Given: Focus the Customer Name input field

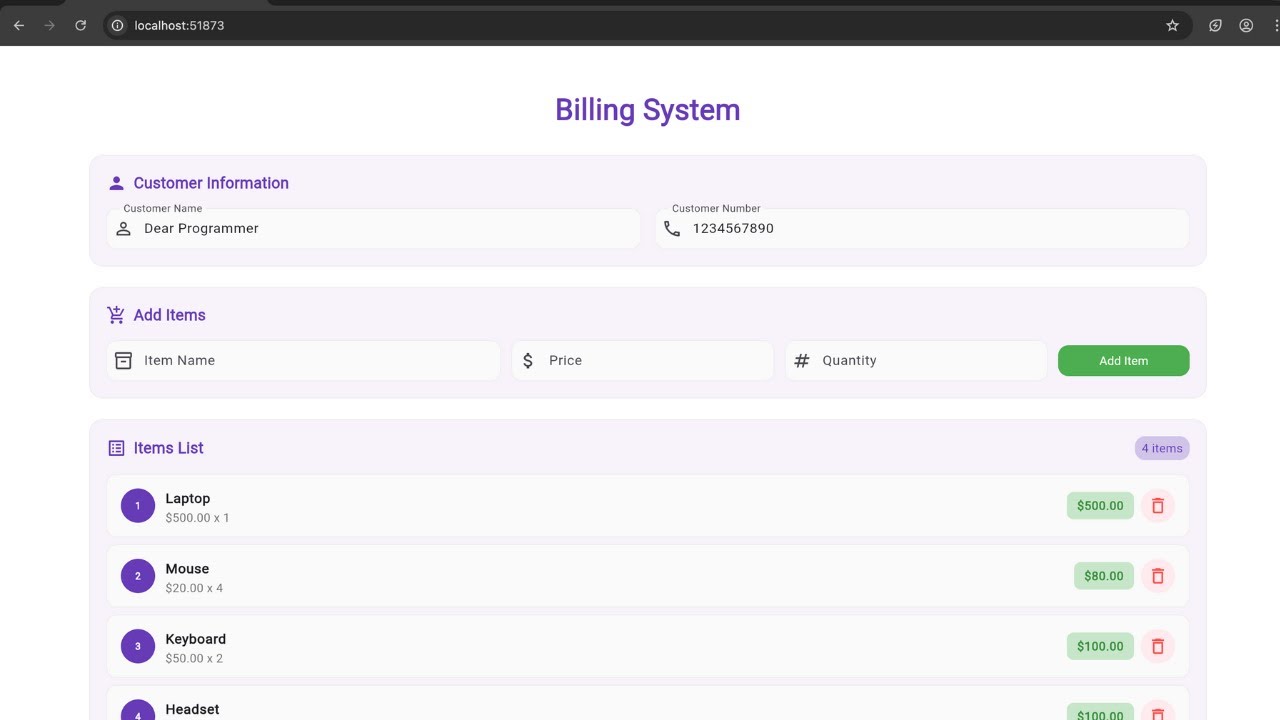Looking at the screenshot, I should coord(373,229).
